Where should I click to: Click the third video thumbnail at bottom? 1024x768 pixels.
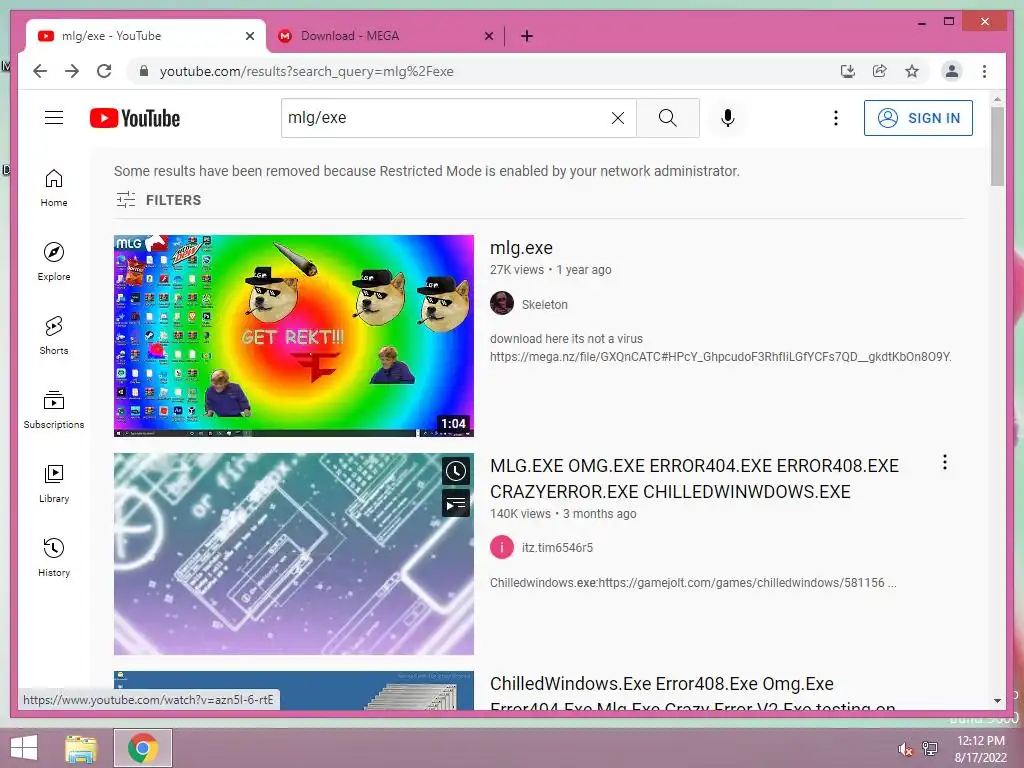point(294,690)
